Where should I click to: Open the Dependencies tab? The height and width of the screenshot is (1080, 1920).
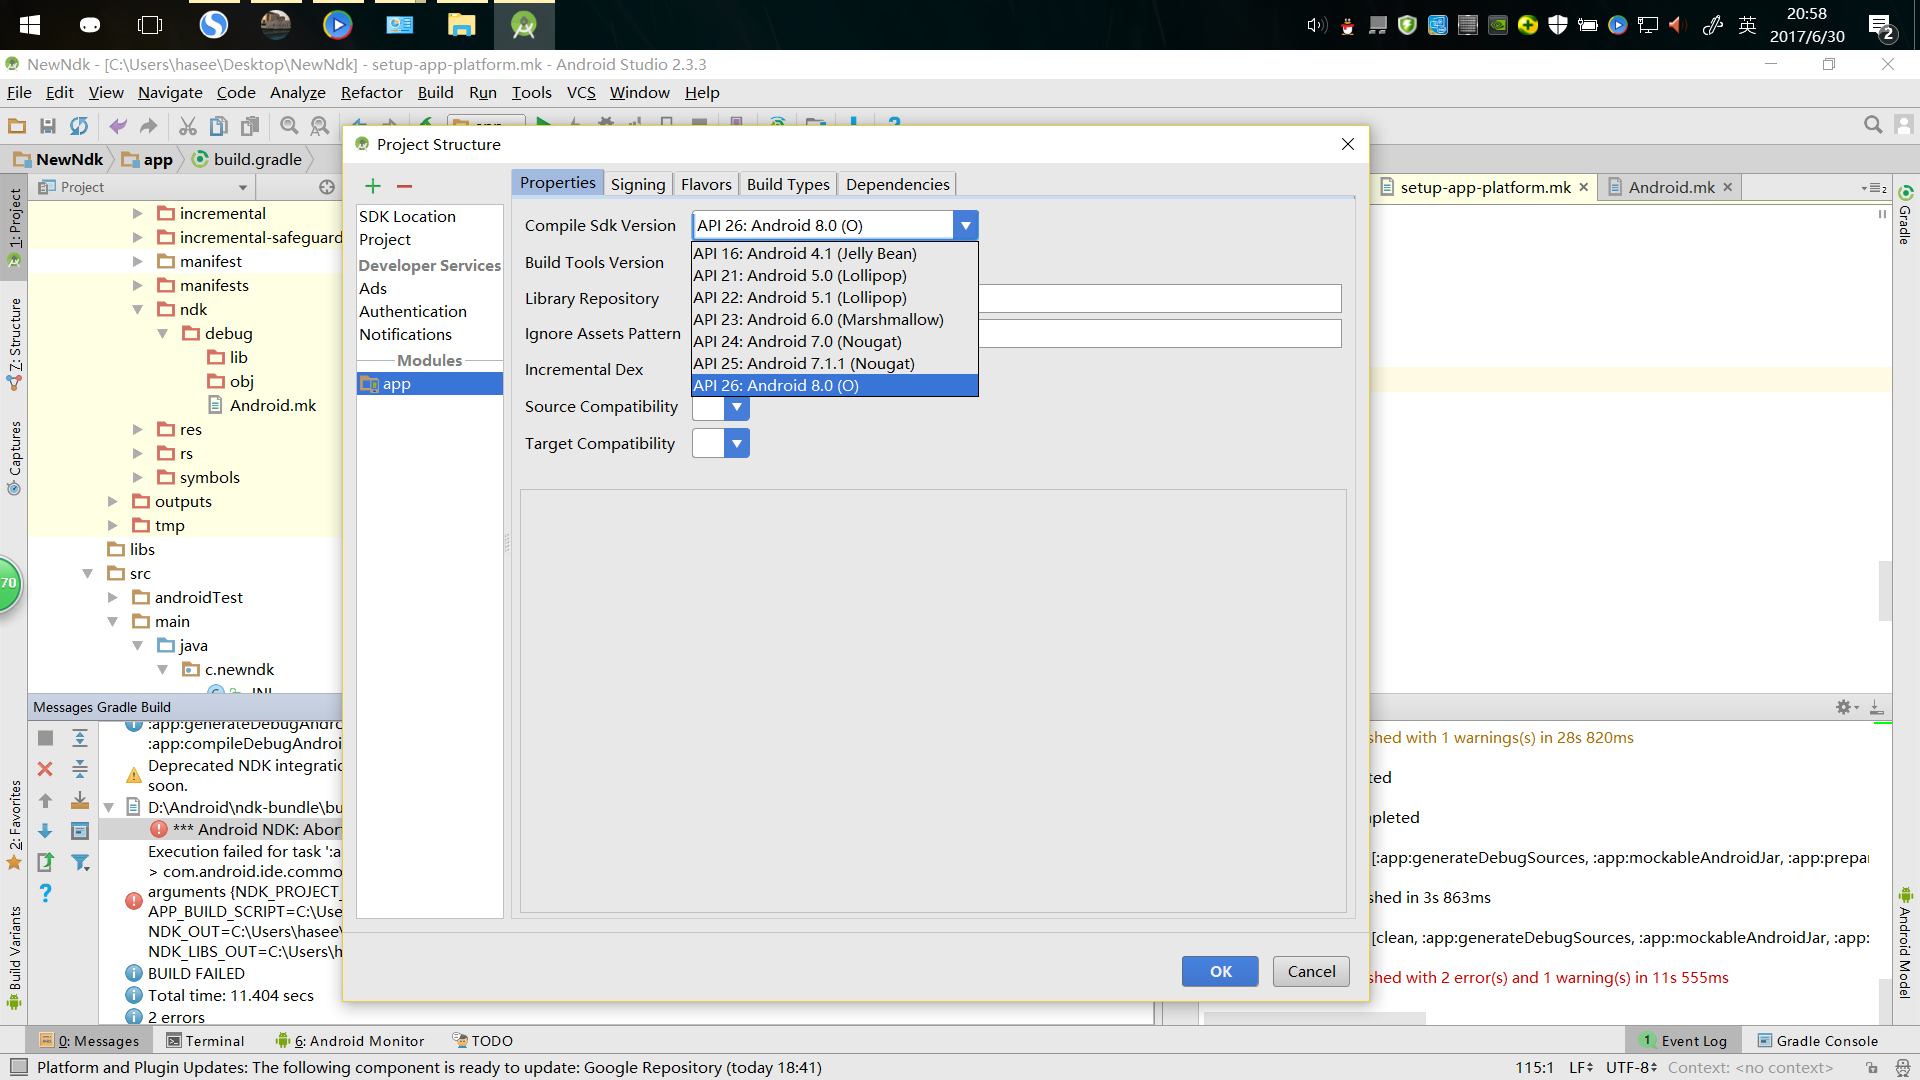tap(897, 183)
